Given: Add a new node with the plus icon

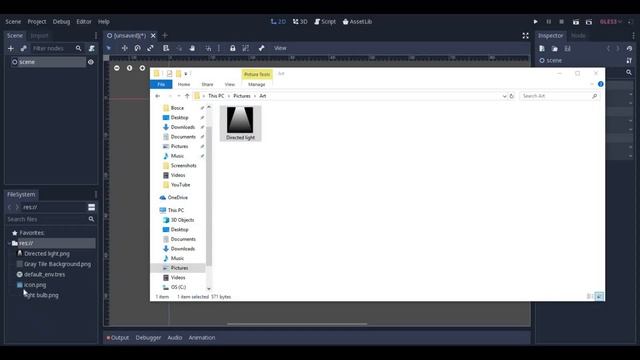Looking at the screenshot, I should pyautogui.click(x=11, y=49).
